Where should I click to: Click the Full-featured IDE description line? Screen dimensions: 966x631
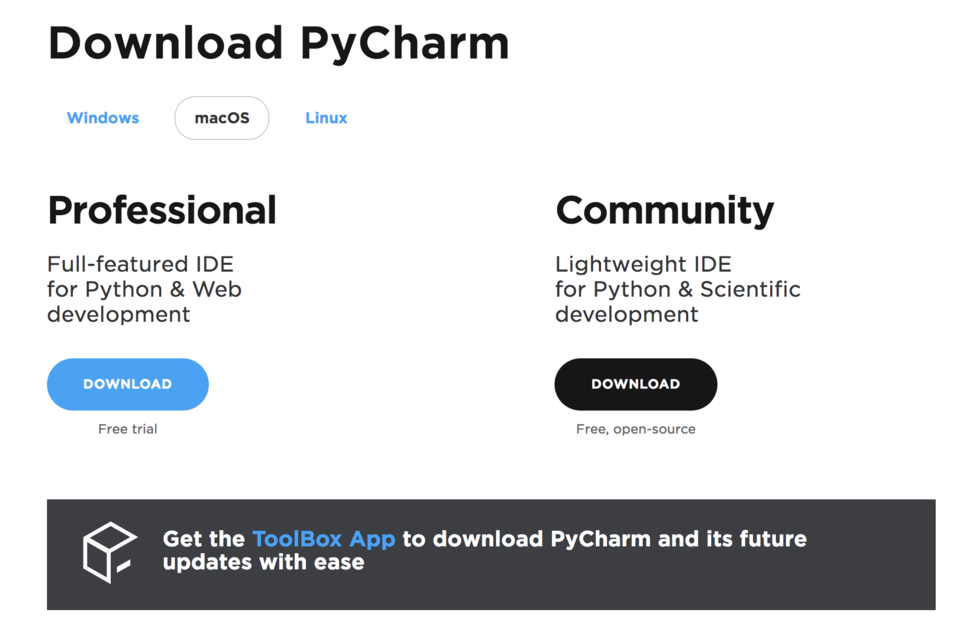140,264
